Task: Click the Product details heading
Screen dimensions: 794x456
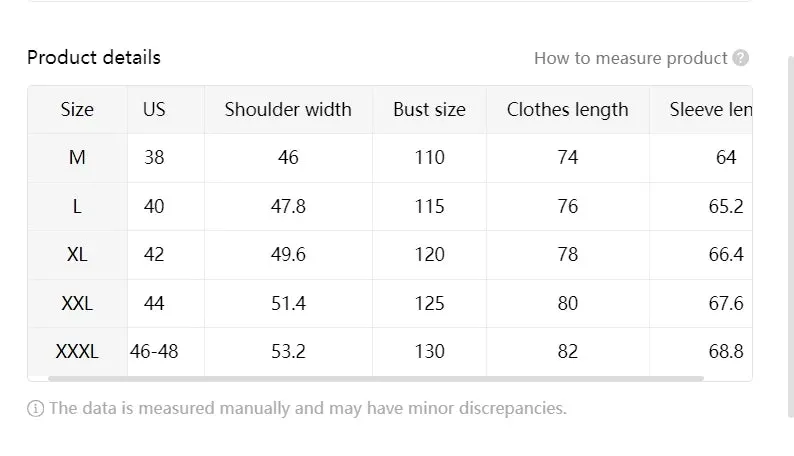Action: click(94, 58)
